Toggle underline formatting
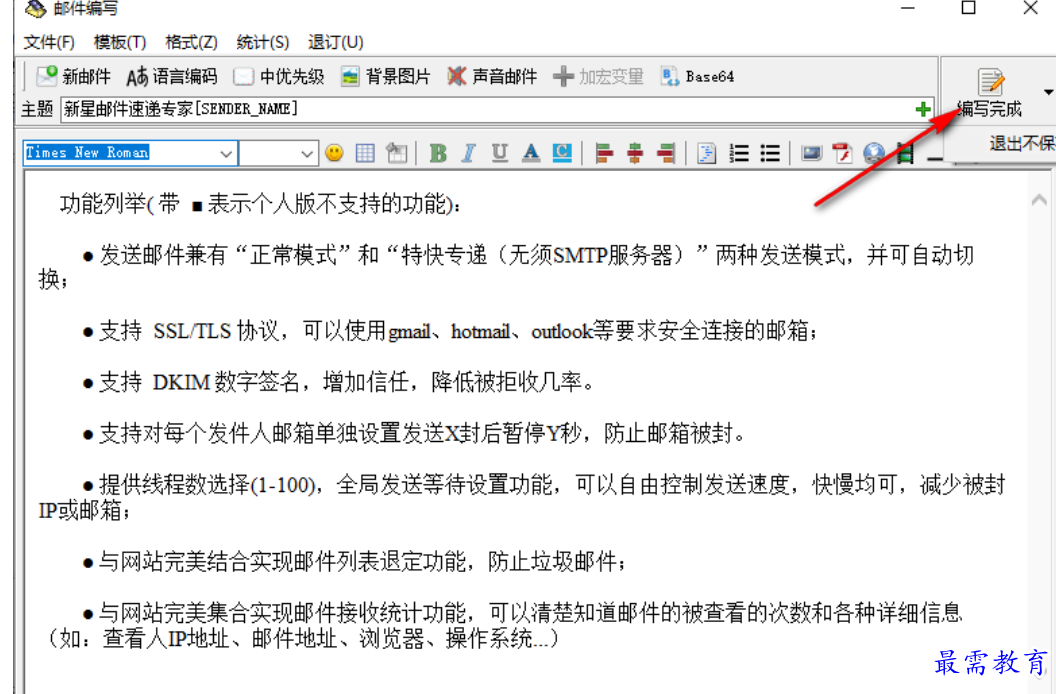The width and height of the screenshot is (1056, 694). coord(500,153)
